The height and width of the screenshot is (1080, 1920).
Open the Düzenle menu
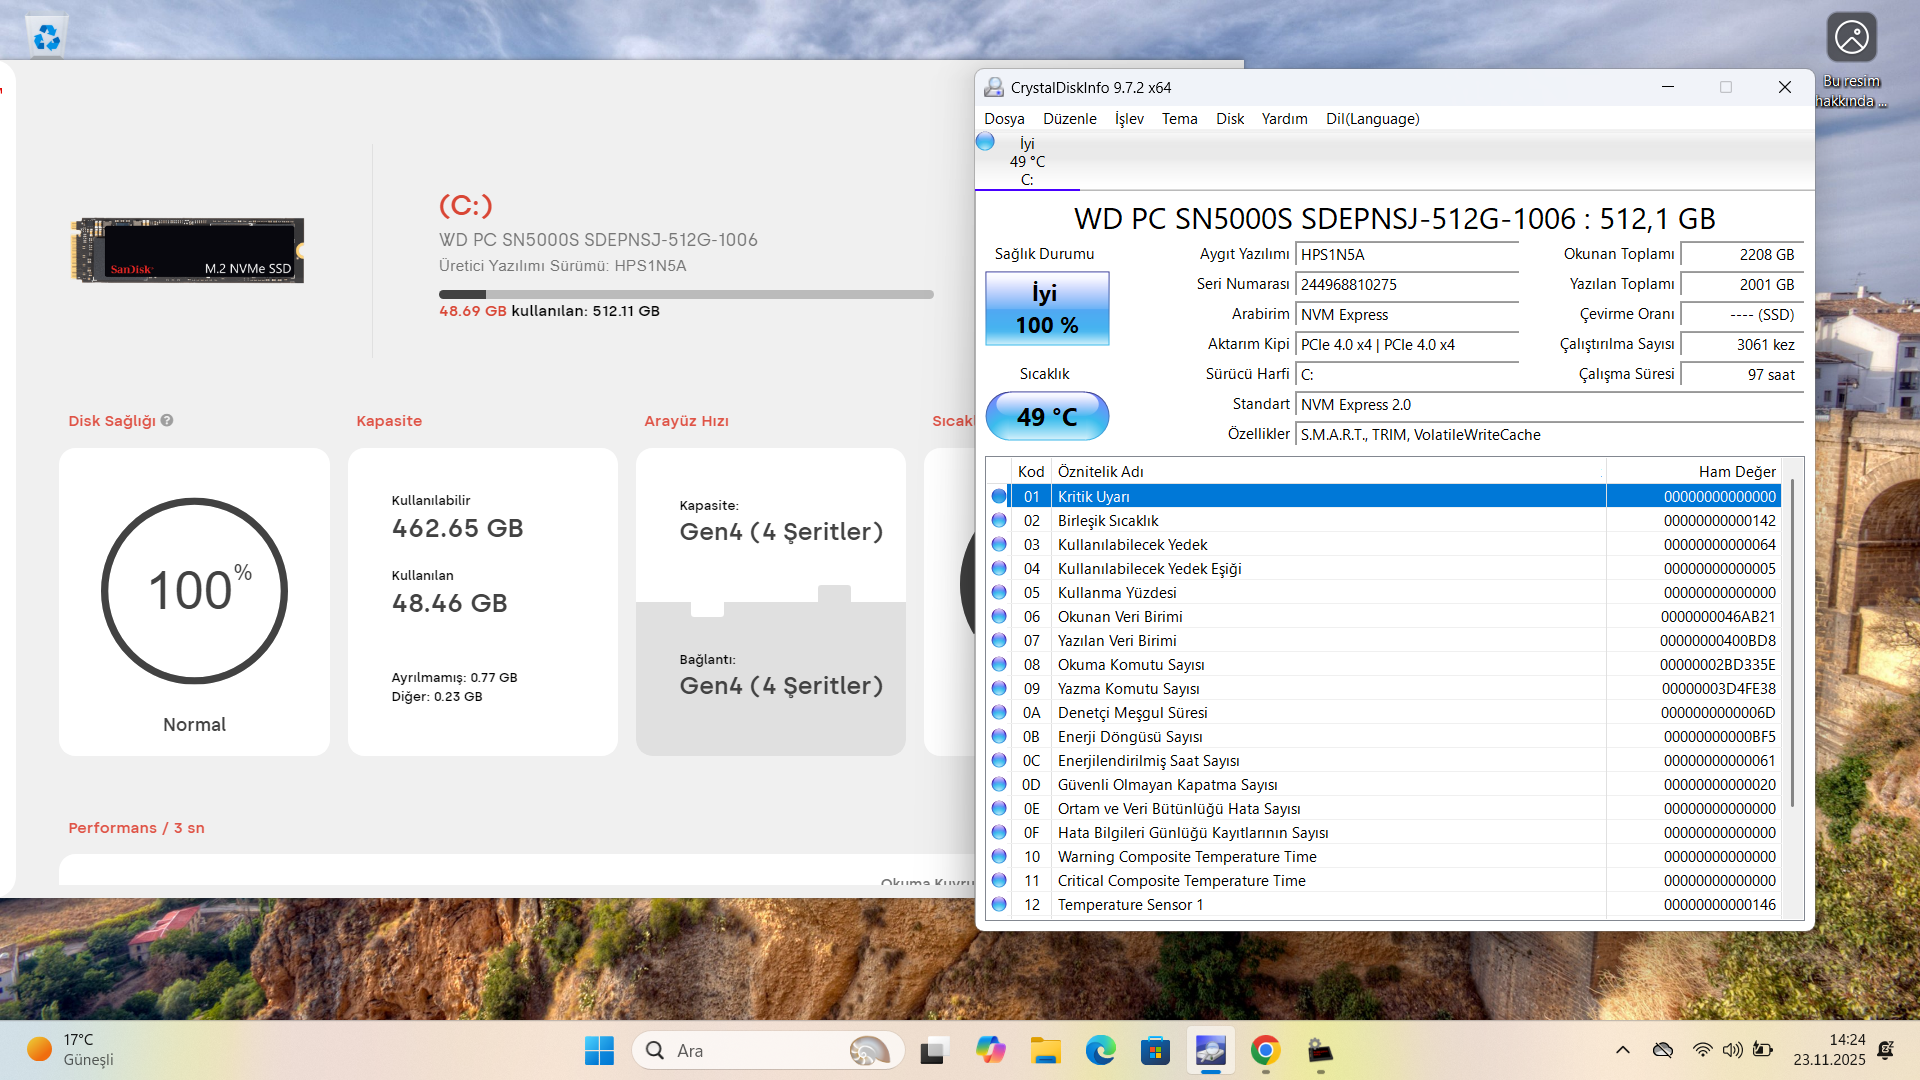point(1069,119)
